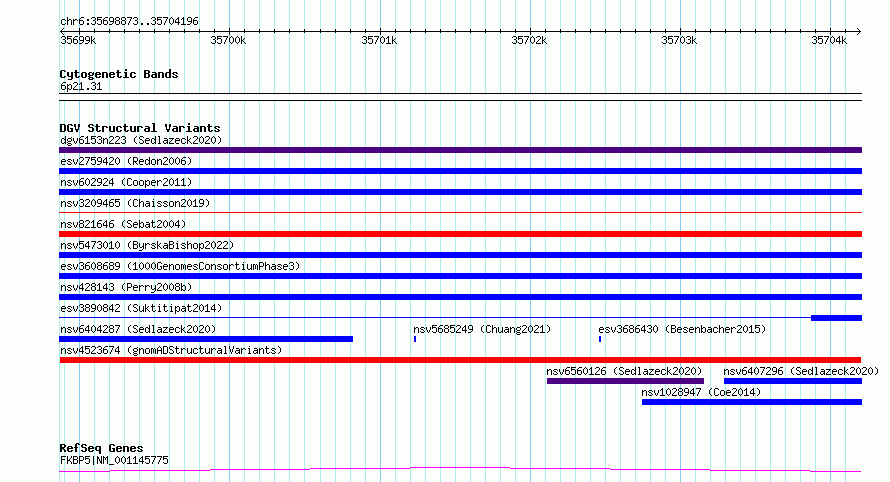Click nsv4523674 (gnomADStructuralVariants) label

point(171,350)
